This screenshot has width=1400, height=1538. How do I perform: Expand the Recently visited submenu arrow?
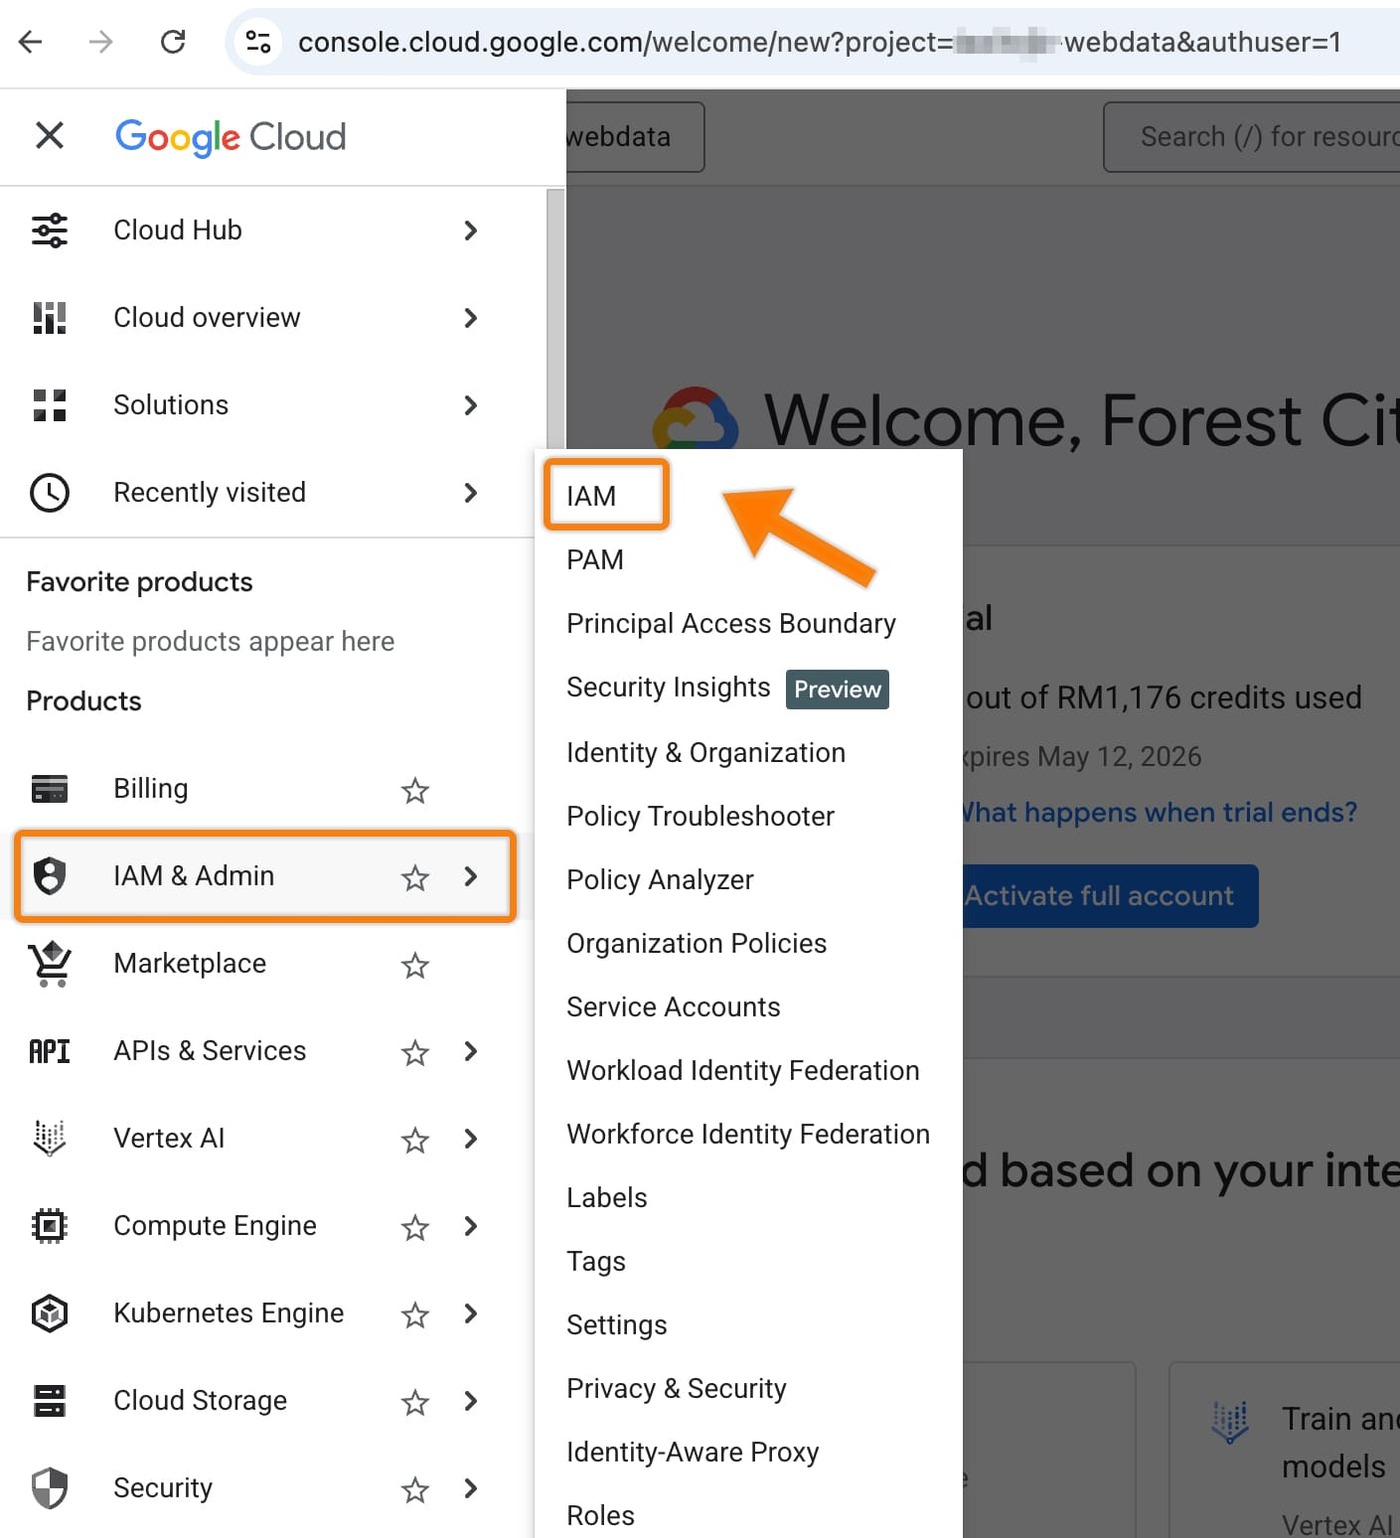[471, 493]
